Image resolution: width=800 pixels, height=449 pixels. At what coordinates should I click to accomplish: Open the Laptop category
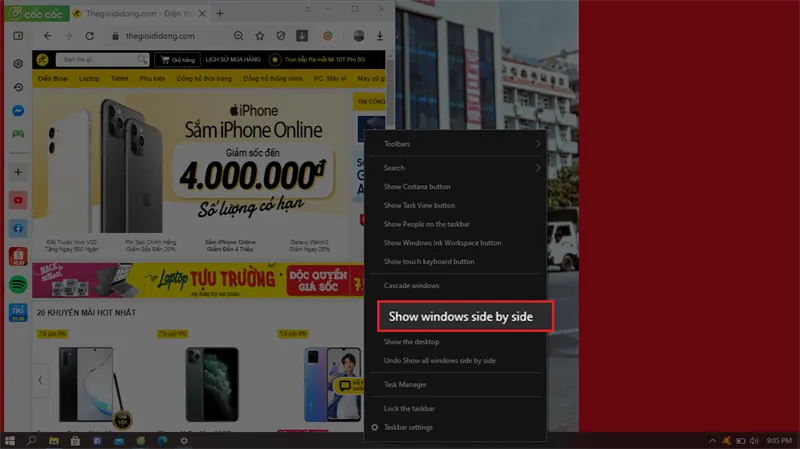(89, 79)
